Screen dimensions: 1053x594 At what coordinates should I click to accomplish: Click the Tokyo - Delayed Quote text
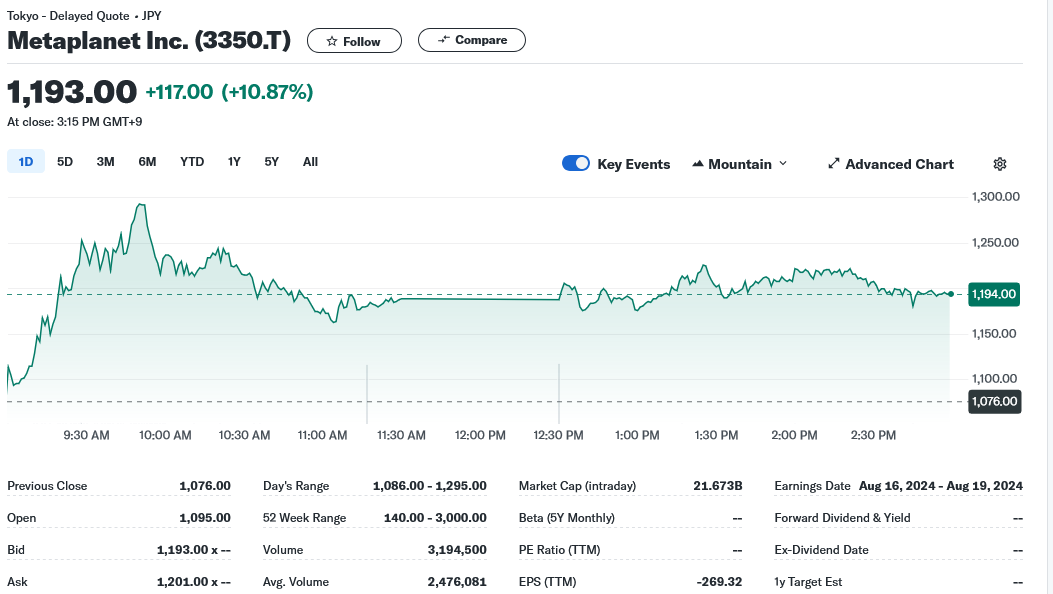point(68,15)
